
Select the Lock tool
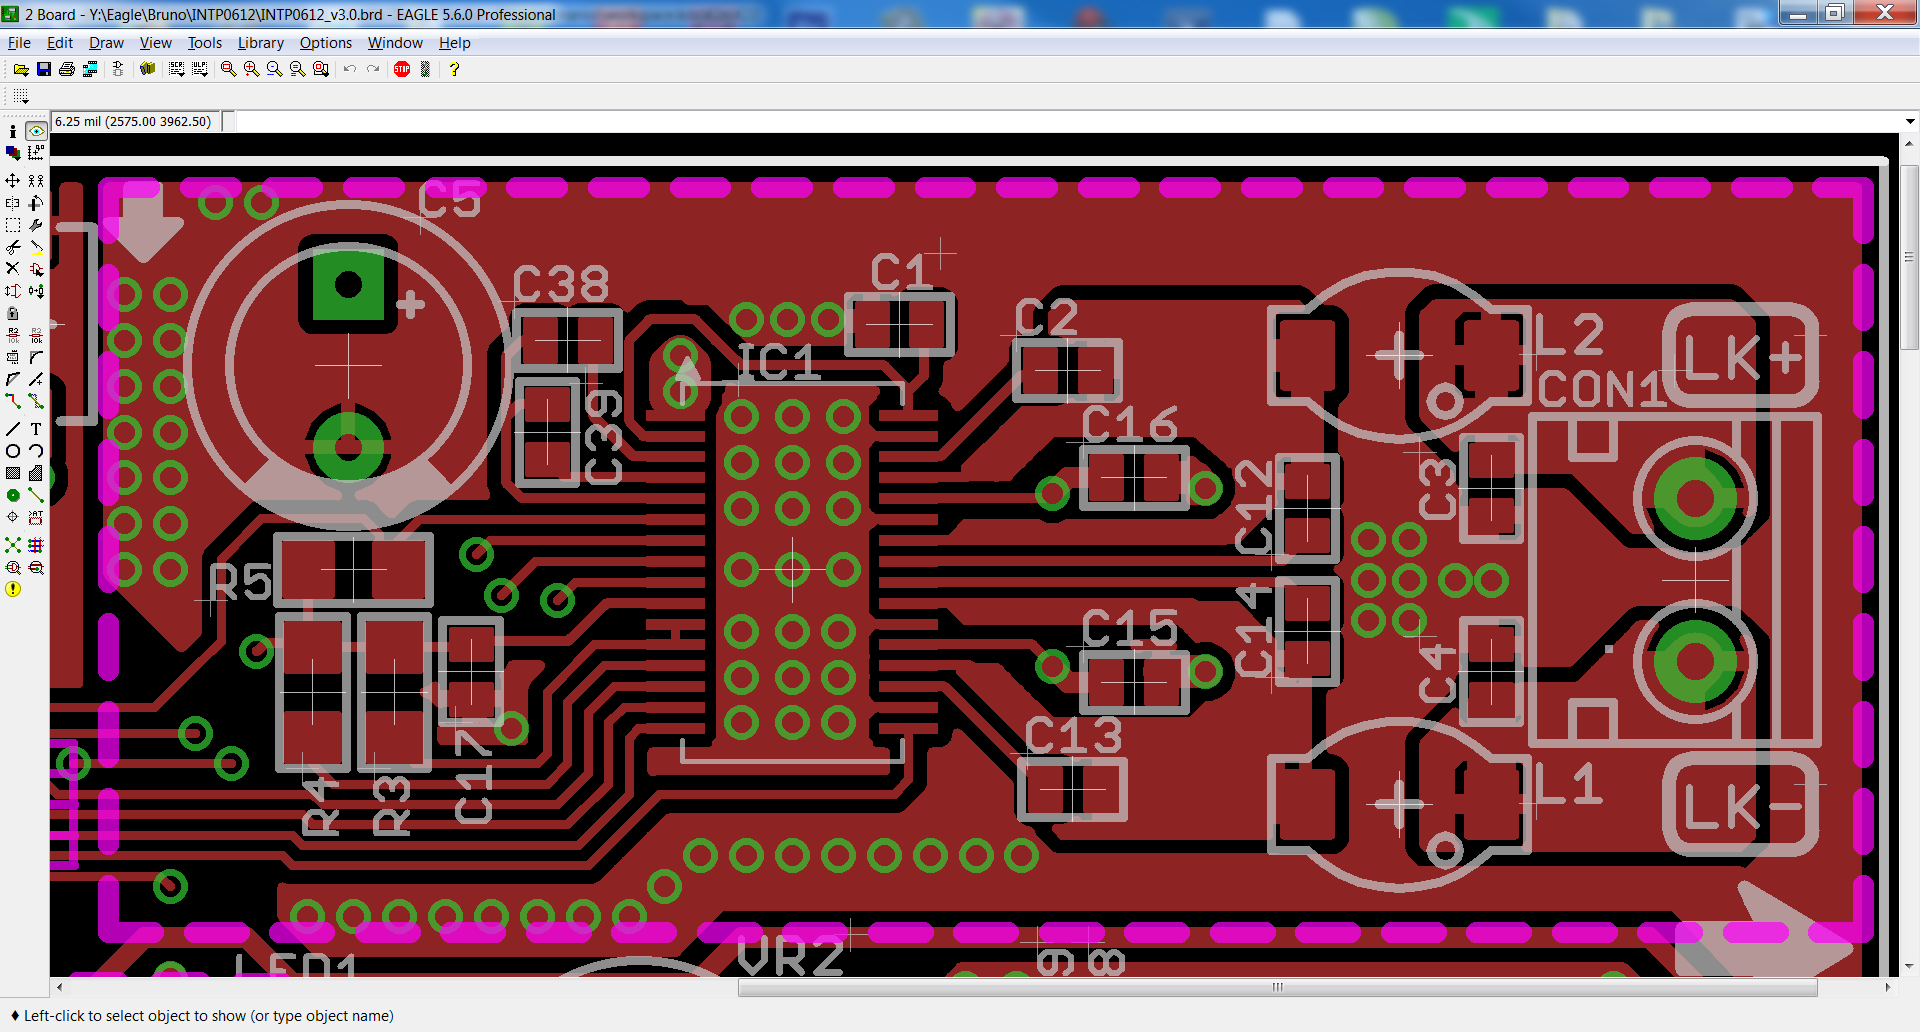pyautogui.click(x=13, y=313)
